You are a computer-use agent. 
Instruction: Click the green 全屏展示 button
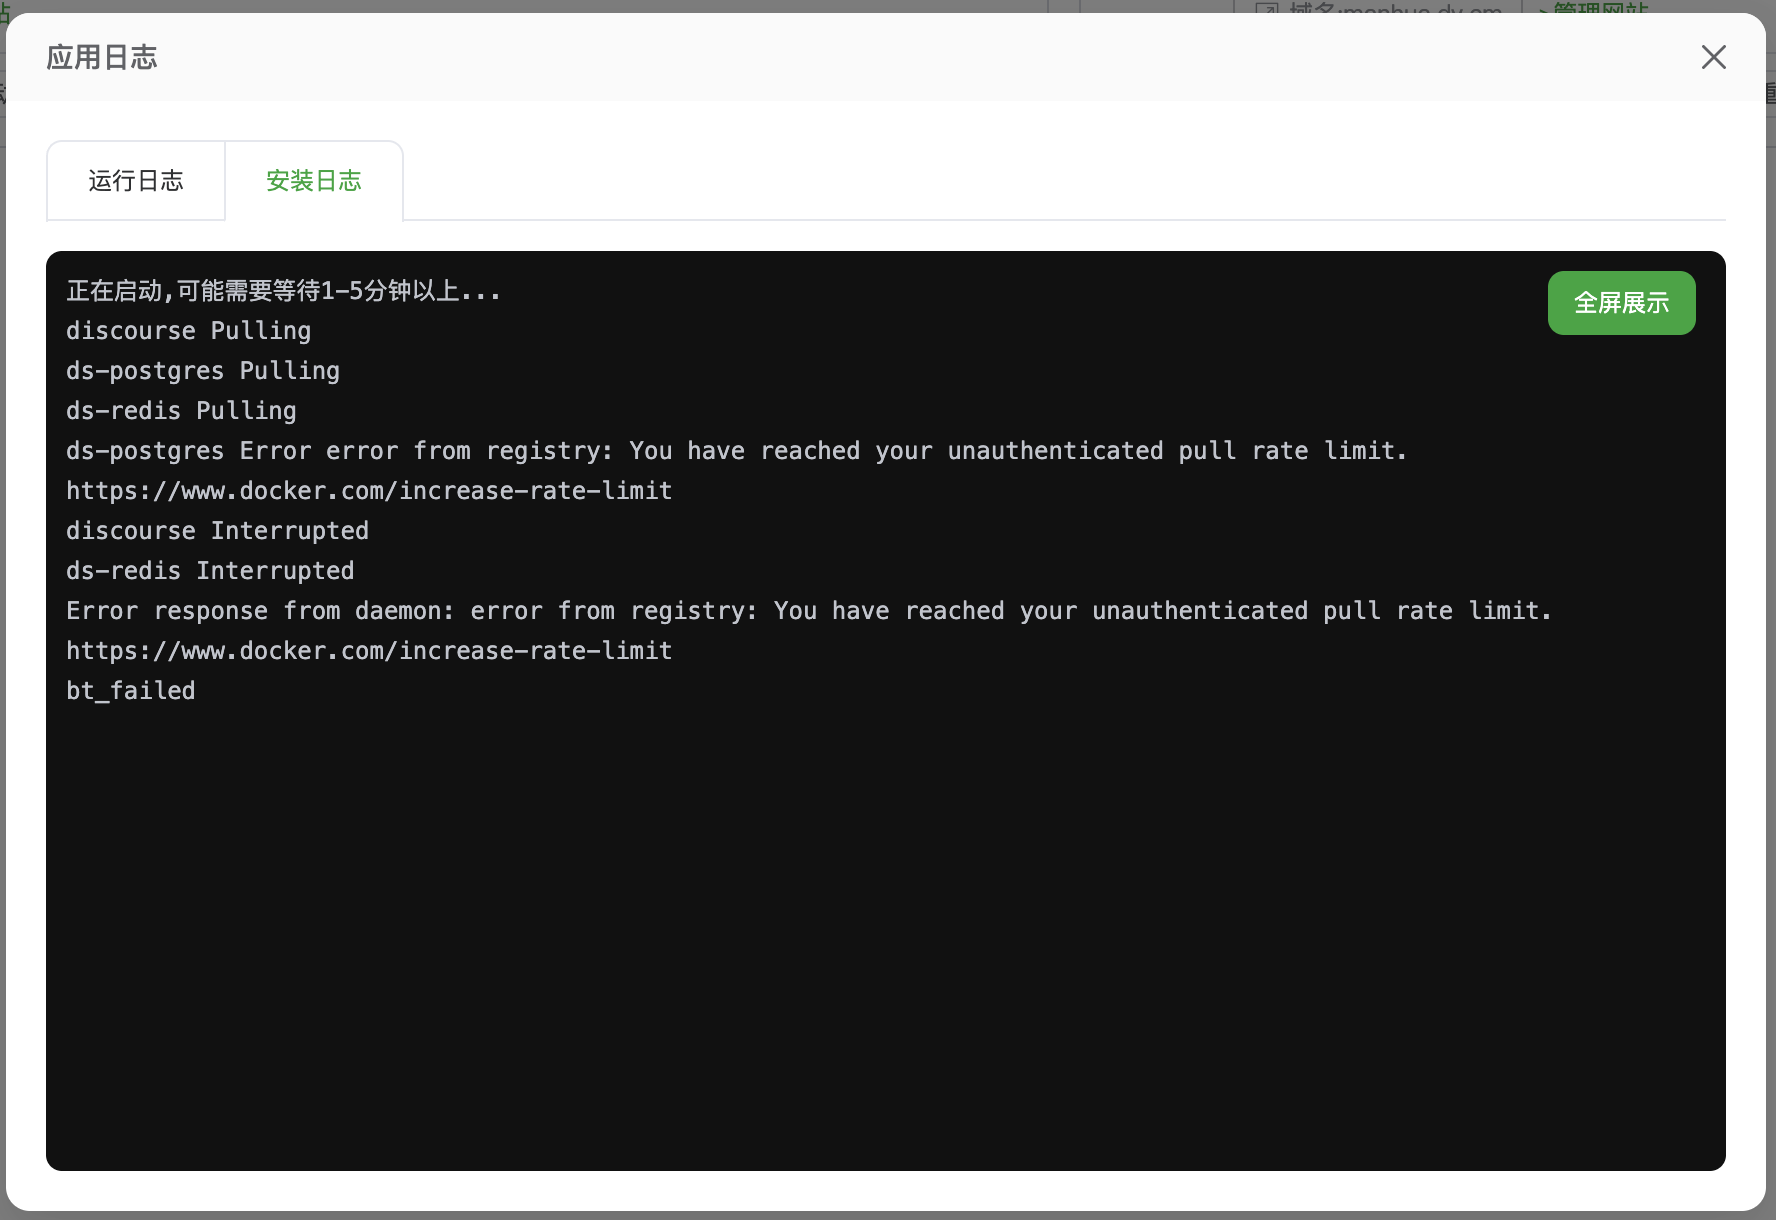pos(1621,303)
